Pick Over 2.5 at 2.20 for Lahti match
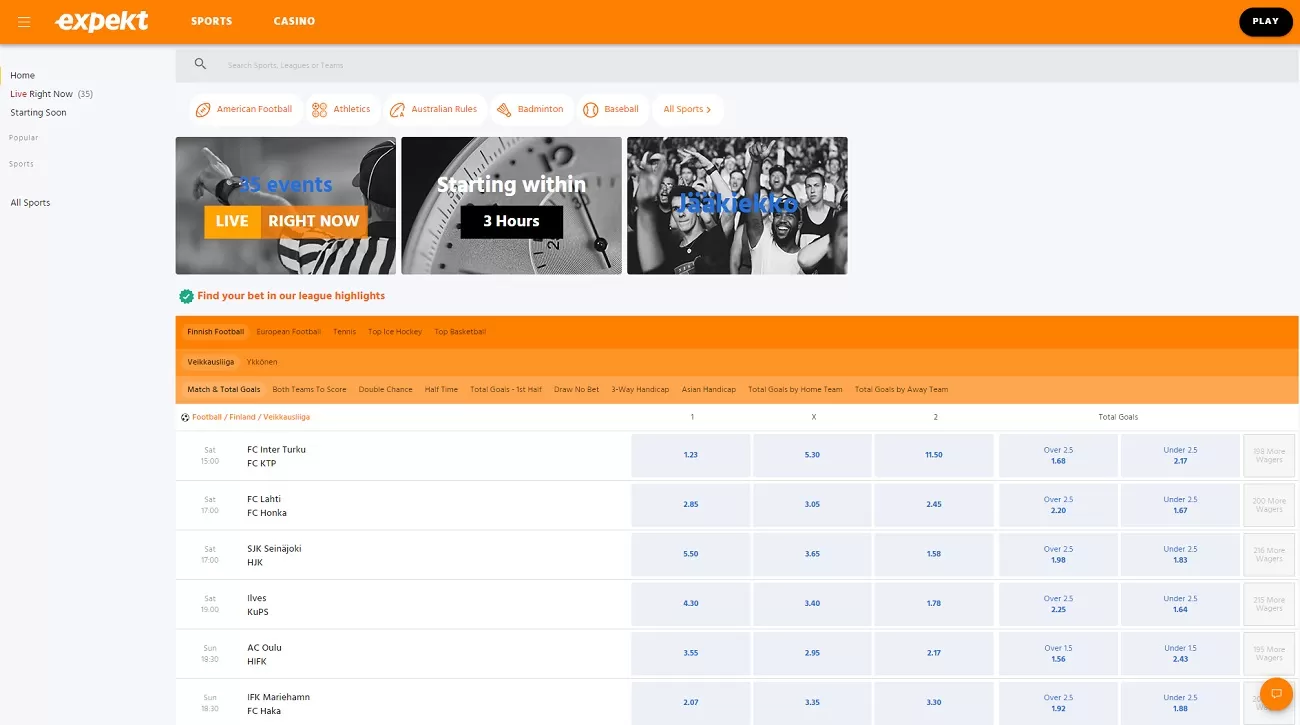Viewport: 1300px width, 725px height. 1058,505
